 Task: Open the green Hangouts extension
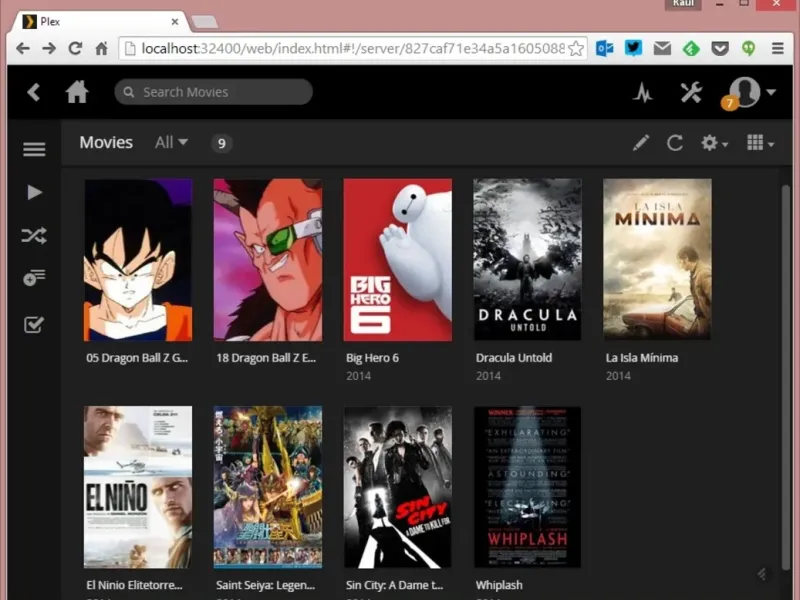748,48
